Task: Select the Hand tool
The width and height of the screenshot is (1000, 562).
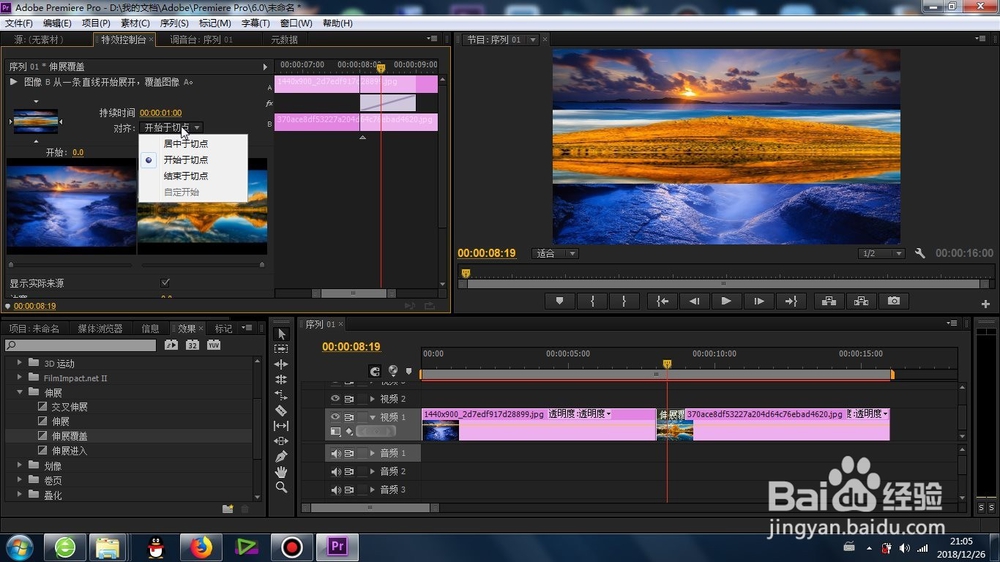Action: pyautogui.click(x=281, y=472)
